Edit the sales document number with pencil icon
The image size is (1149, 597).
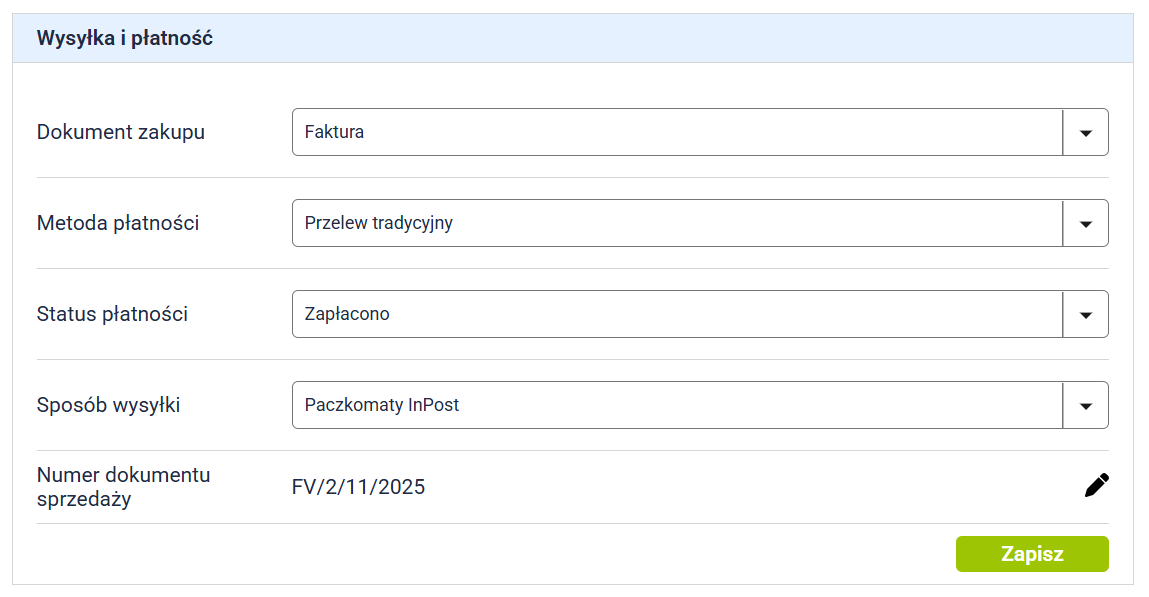pos(1096,486)
